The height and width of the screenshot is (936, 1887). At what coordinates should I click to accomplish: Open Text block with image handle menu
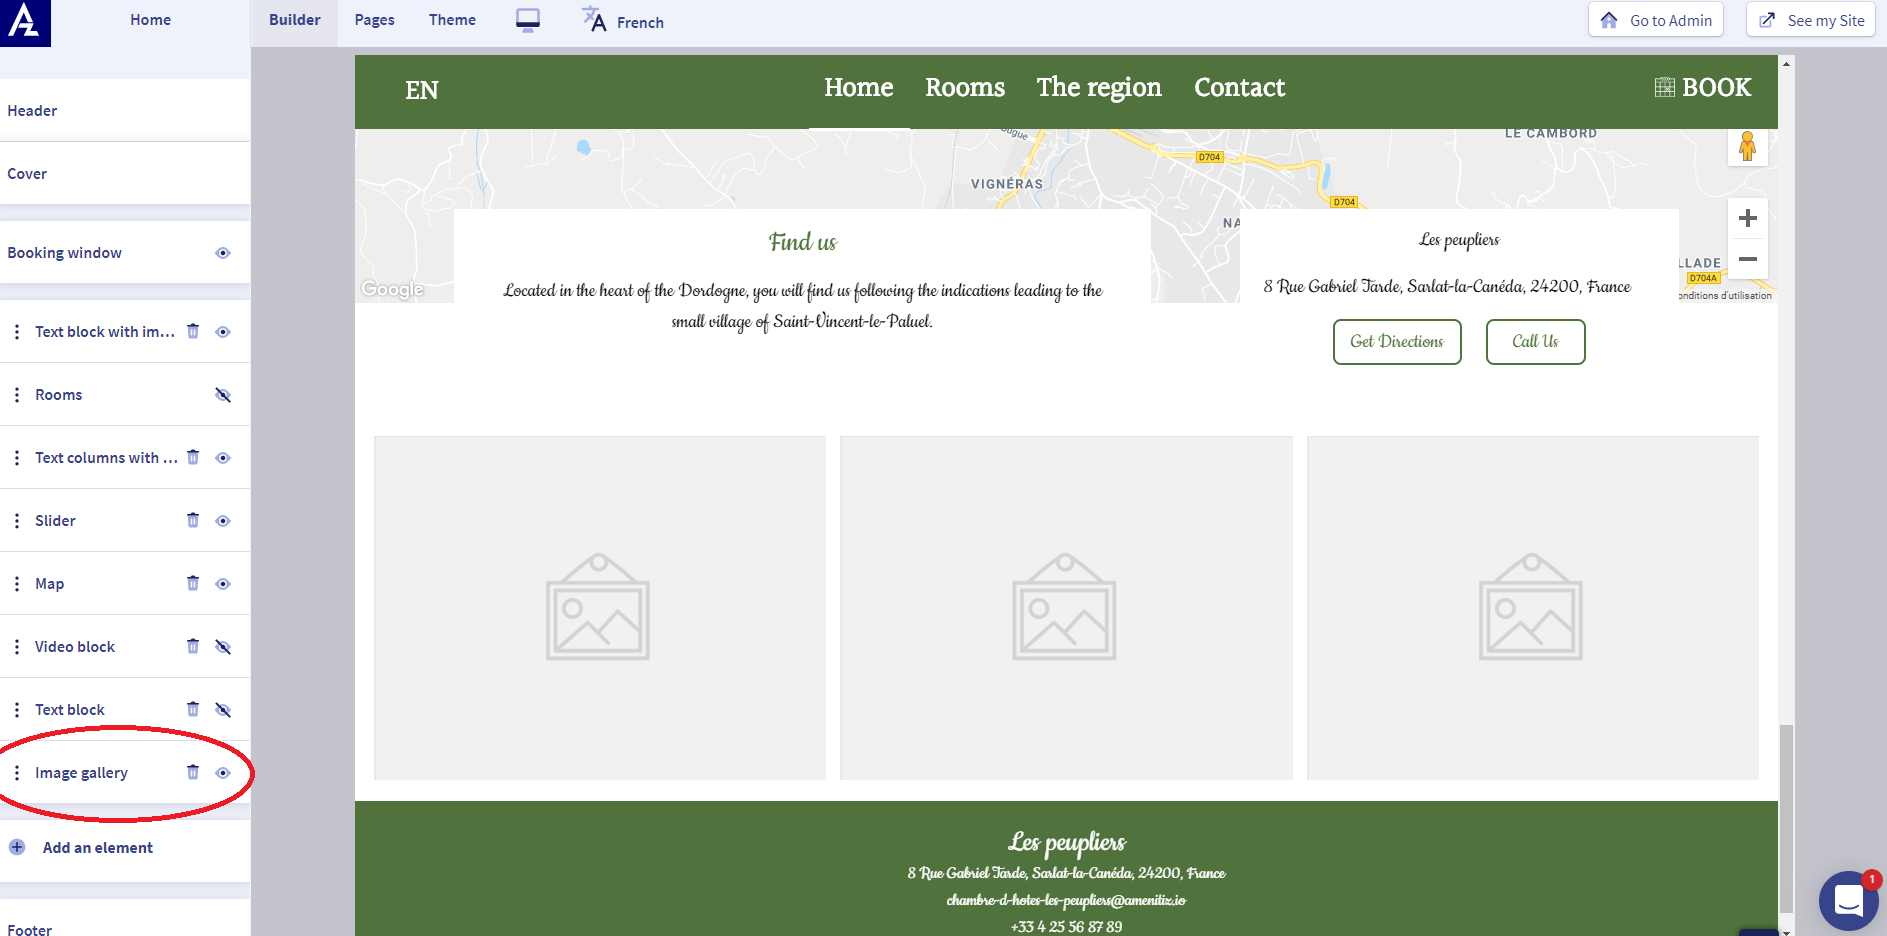17,332
